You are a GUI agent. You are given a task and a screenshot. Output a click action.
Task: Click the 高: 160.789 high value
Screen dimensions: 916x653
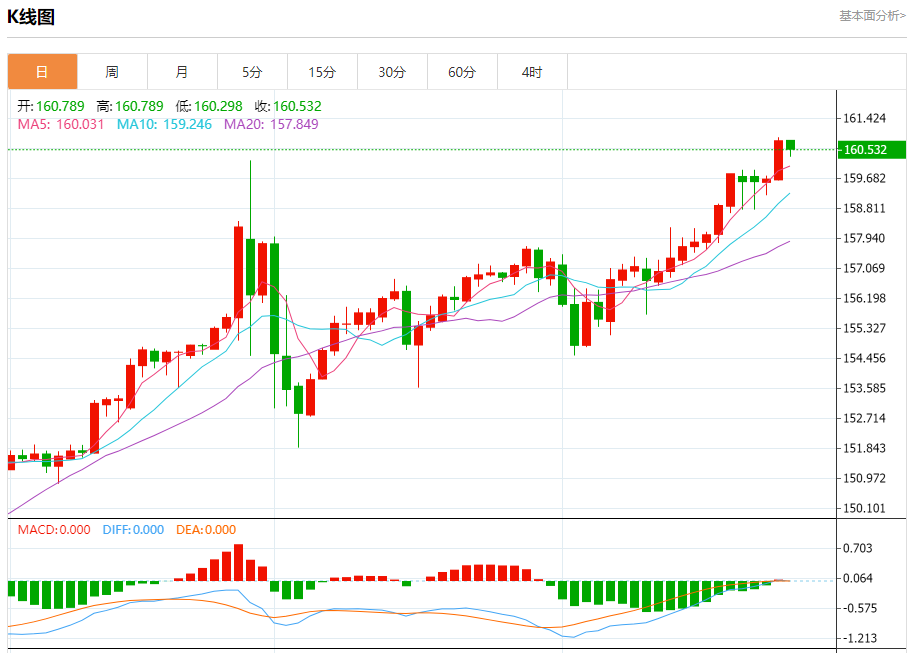pyautogui.click(x=130, y=106)
